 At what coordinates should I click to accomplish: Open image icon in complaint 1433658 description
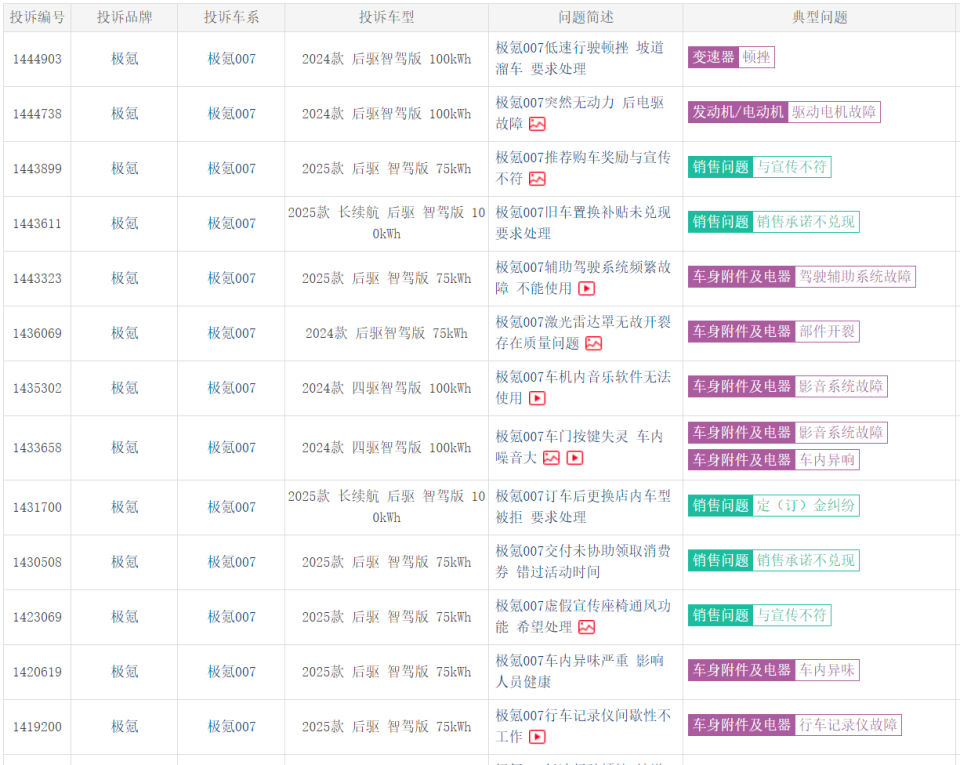(551, 458)
